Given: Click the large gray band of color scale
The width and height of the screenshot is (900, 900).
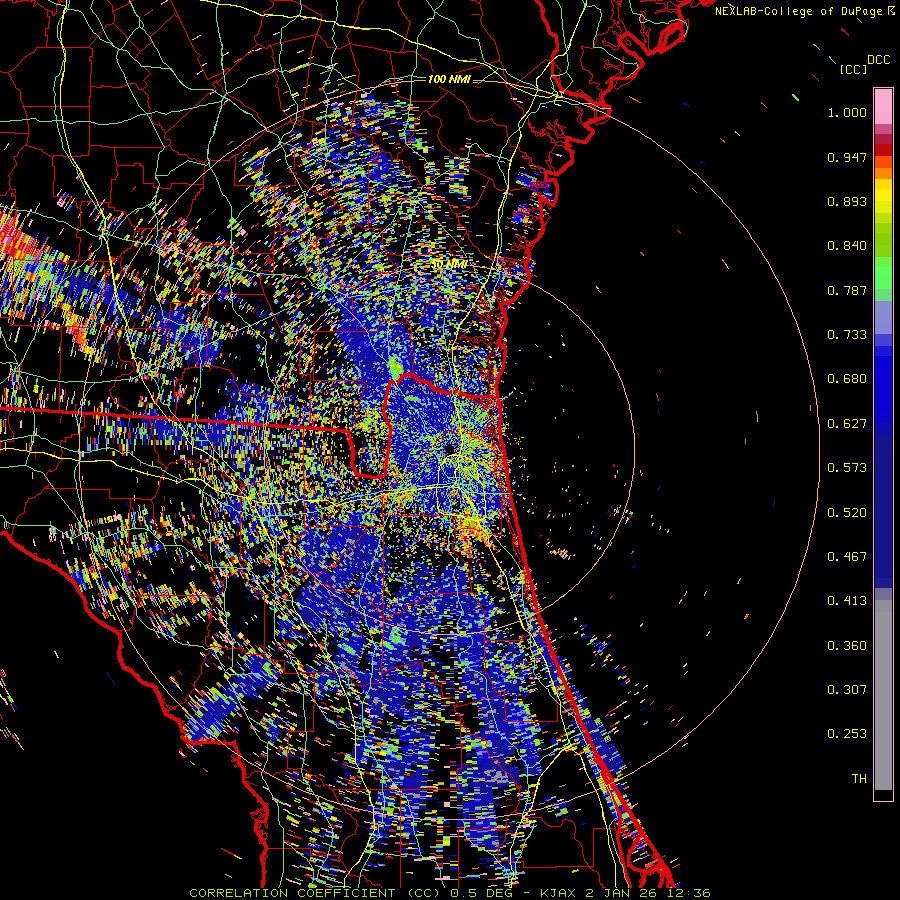Looking at the screenshot, I should pos(883,695).
